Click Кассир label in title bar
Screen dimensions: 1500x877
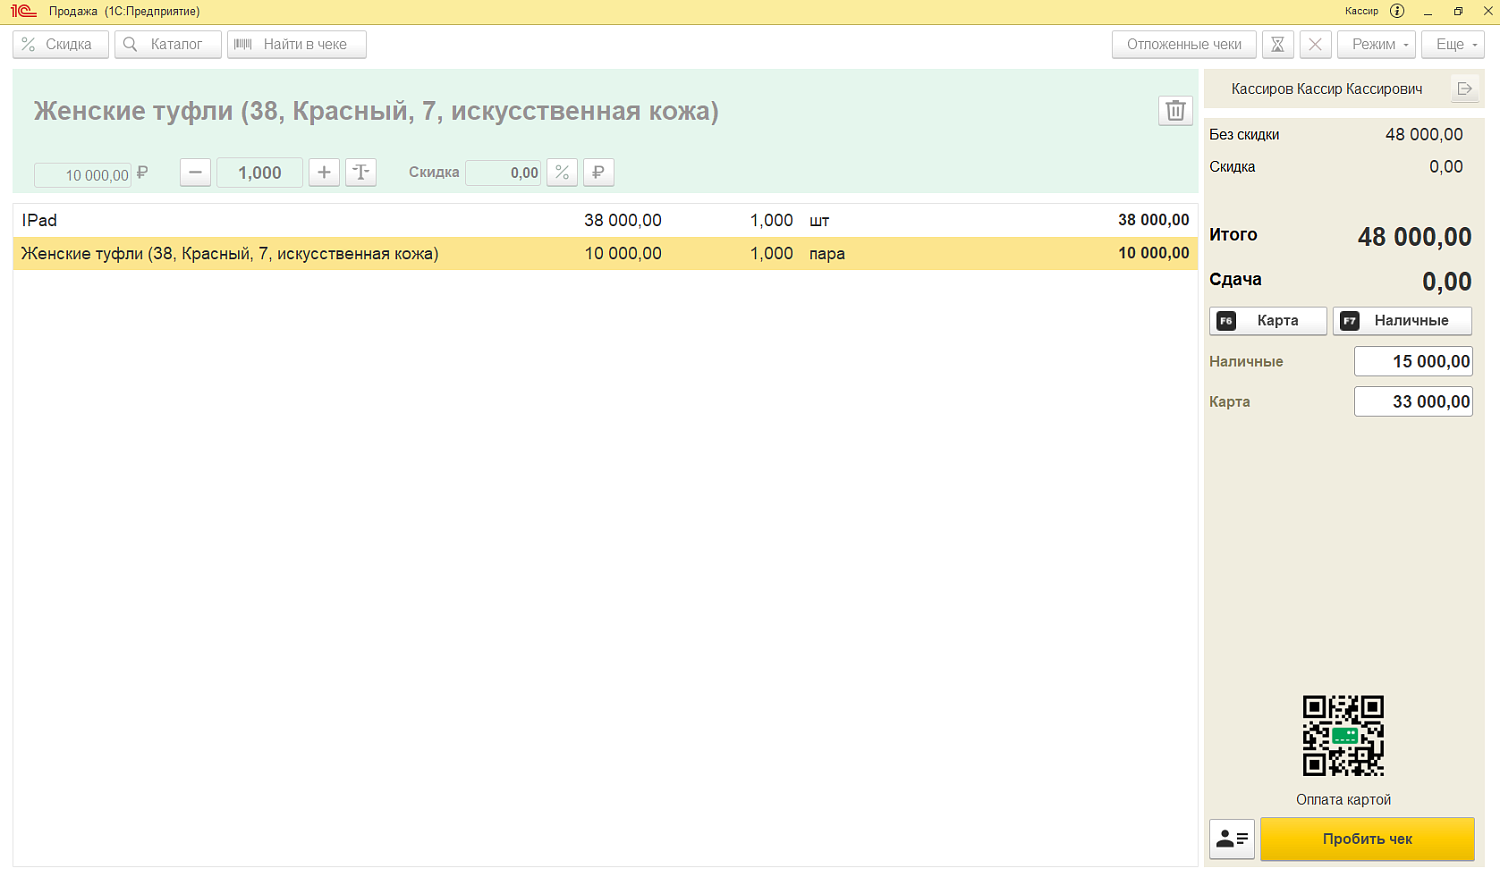tap(1361, 11)
